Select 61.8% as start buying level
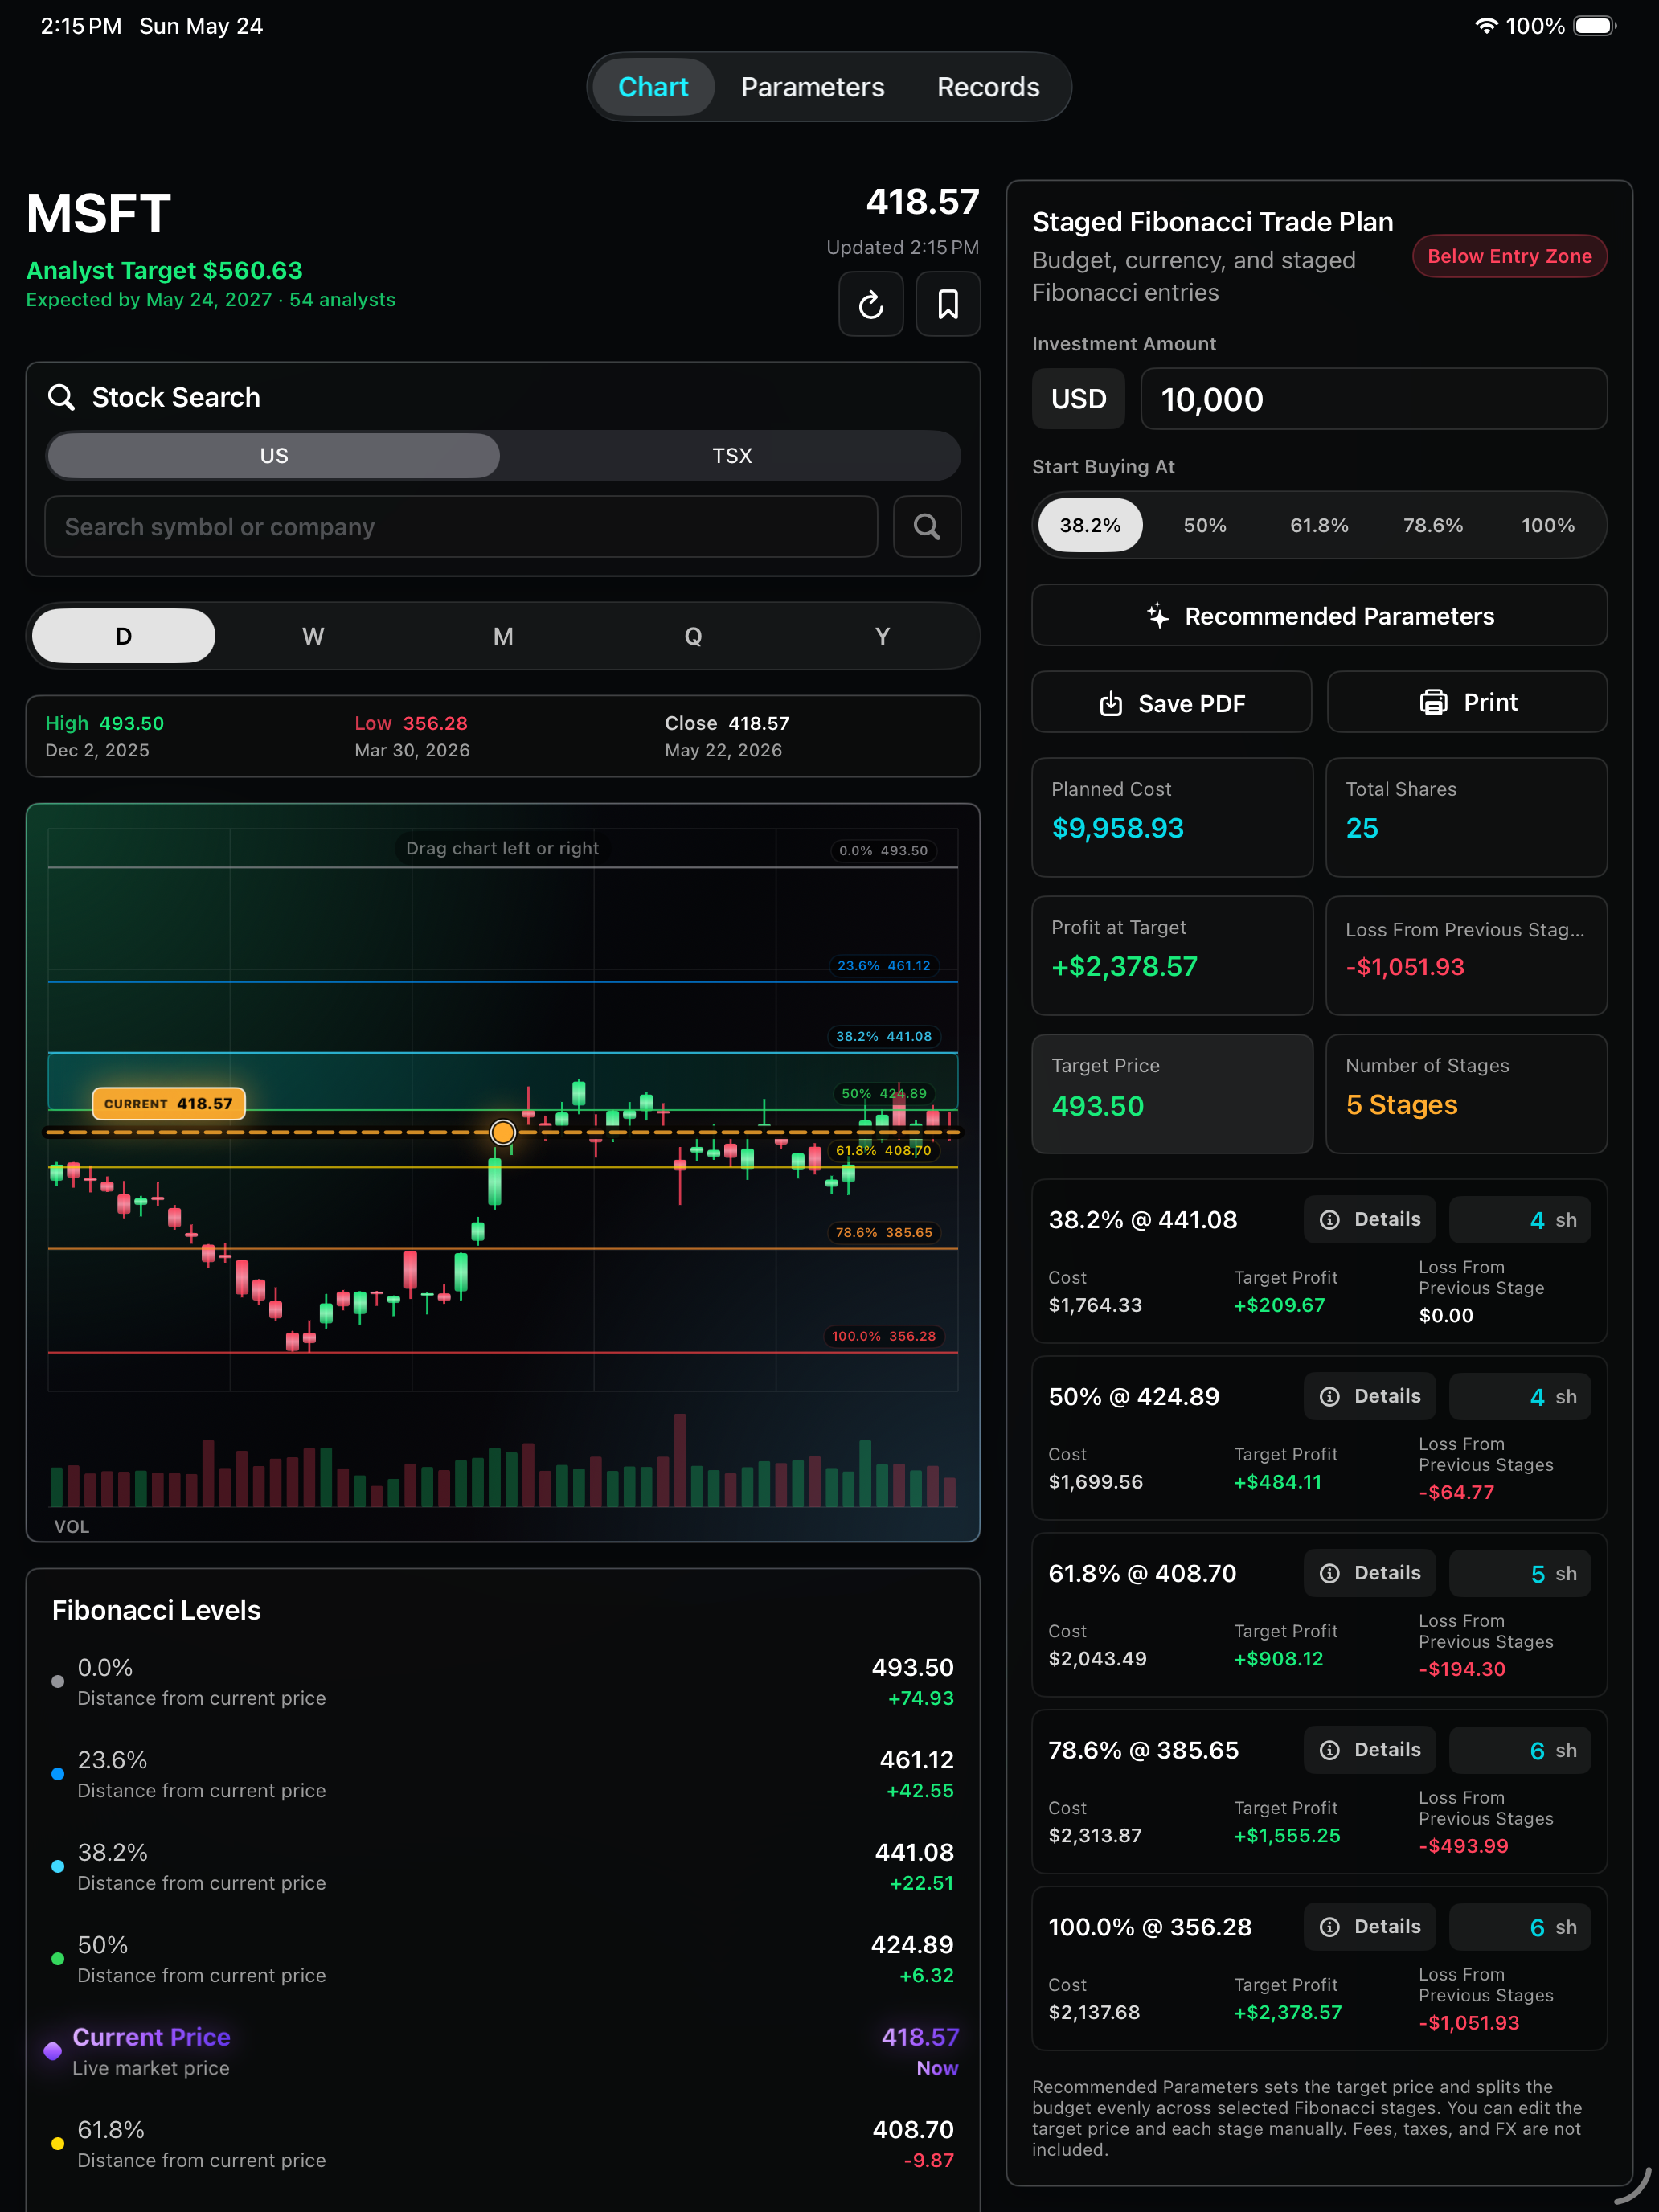 [1319, 526]
